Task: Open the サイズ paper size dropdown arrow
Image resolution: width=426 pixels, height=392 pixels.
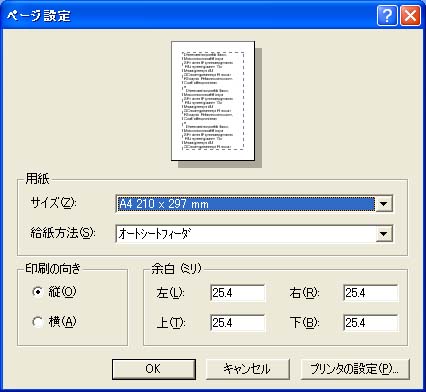Action: [x=384, y=204]
